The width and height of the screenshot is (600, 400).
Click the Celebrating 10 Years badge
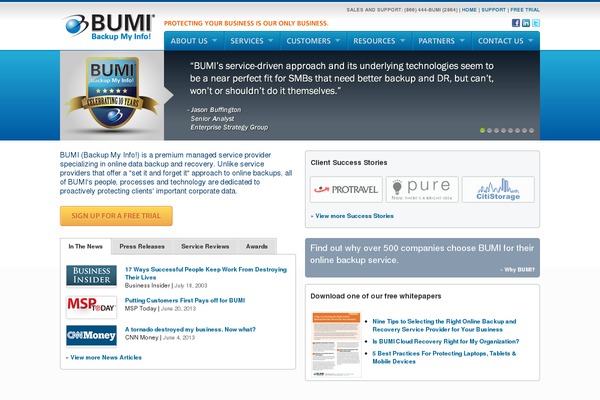pyautogui.click(x=112, y=93)
